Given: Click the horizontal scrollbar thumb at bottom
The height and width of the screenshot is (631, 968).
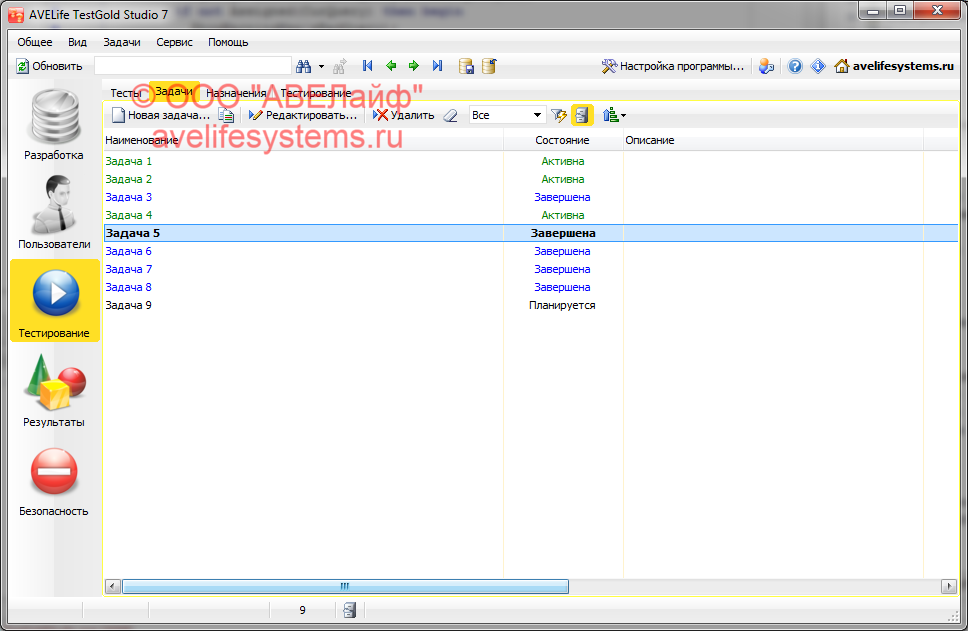Looking at the screenshot, I should coord(344,586).
